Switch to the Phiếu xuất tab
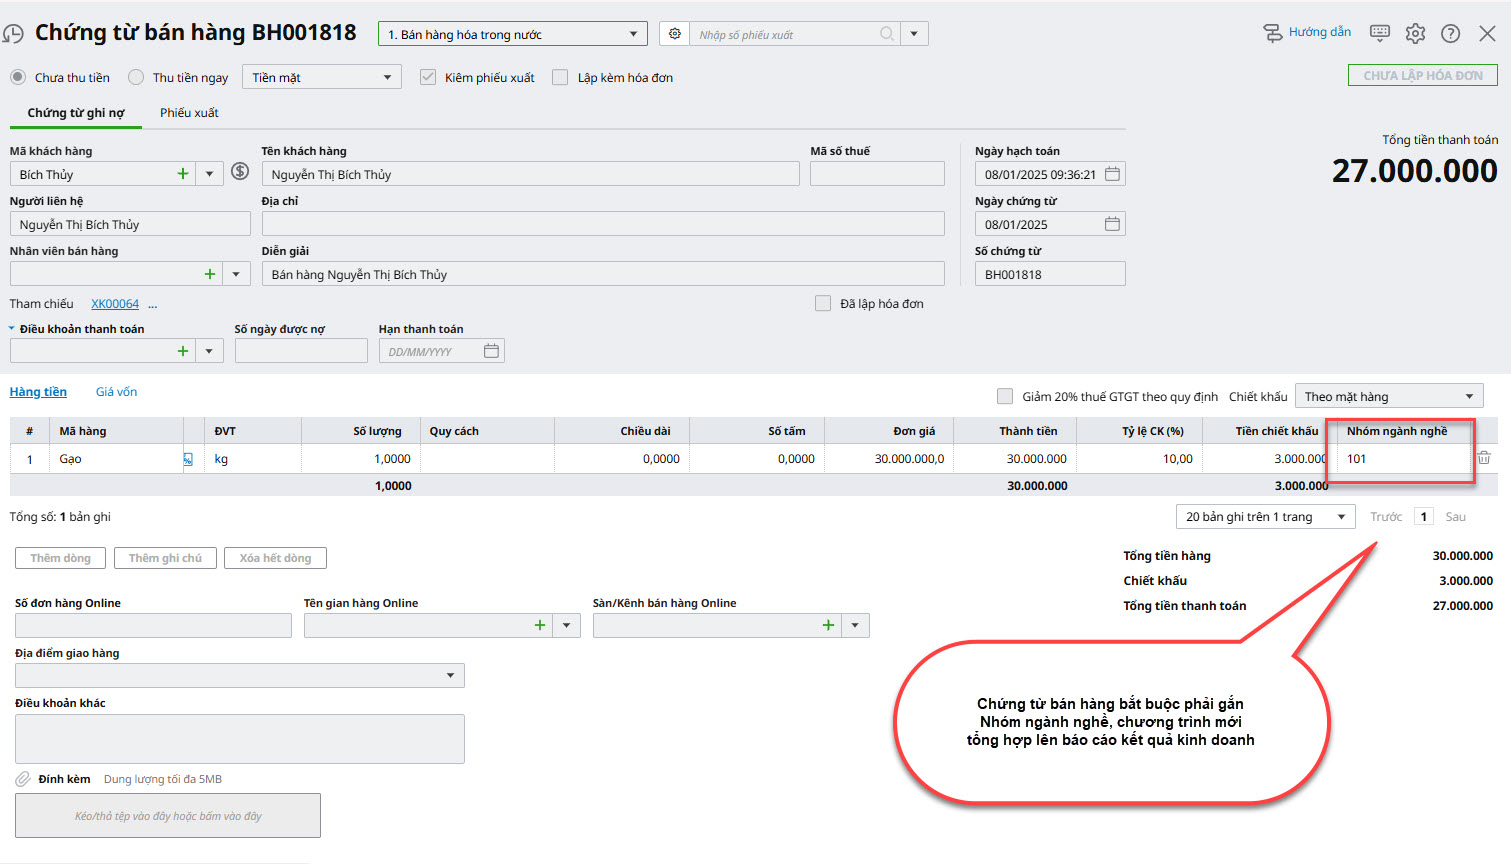Image resolution: width=1511 pixels, height=864 pixels. click(x=189, y=113)
